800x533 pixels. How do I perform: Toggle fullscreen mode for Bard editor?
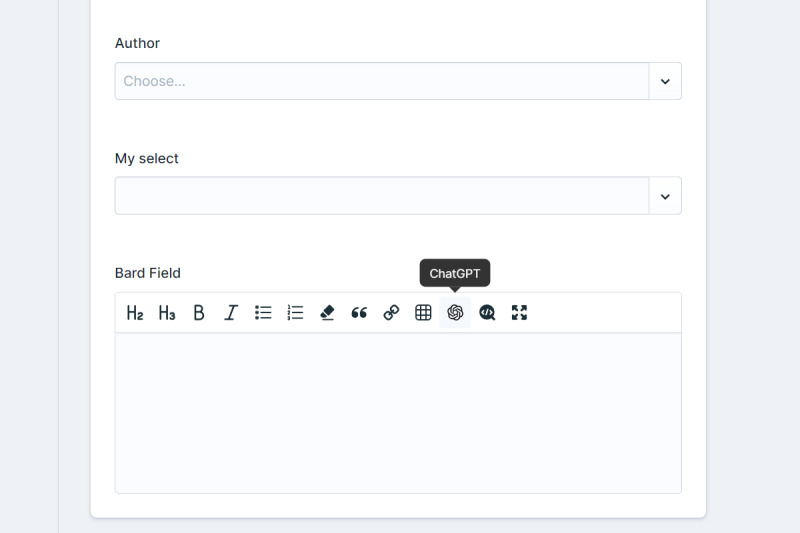(519, 313)
